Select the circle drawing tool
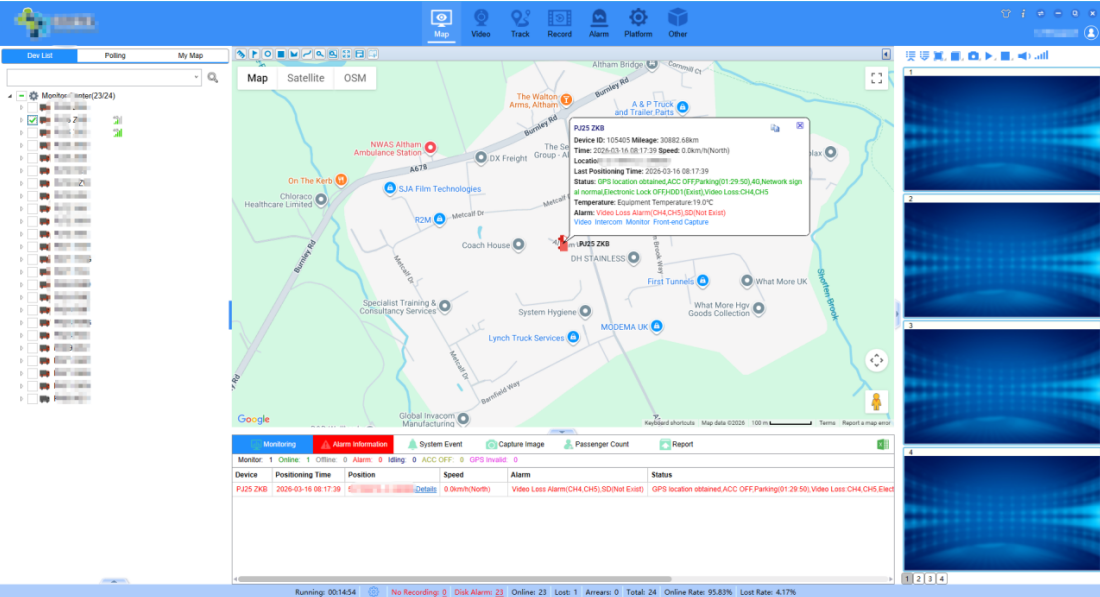 268,54
